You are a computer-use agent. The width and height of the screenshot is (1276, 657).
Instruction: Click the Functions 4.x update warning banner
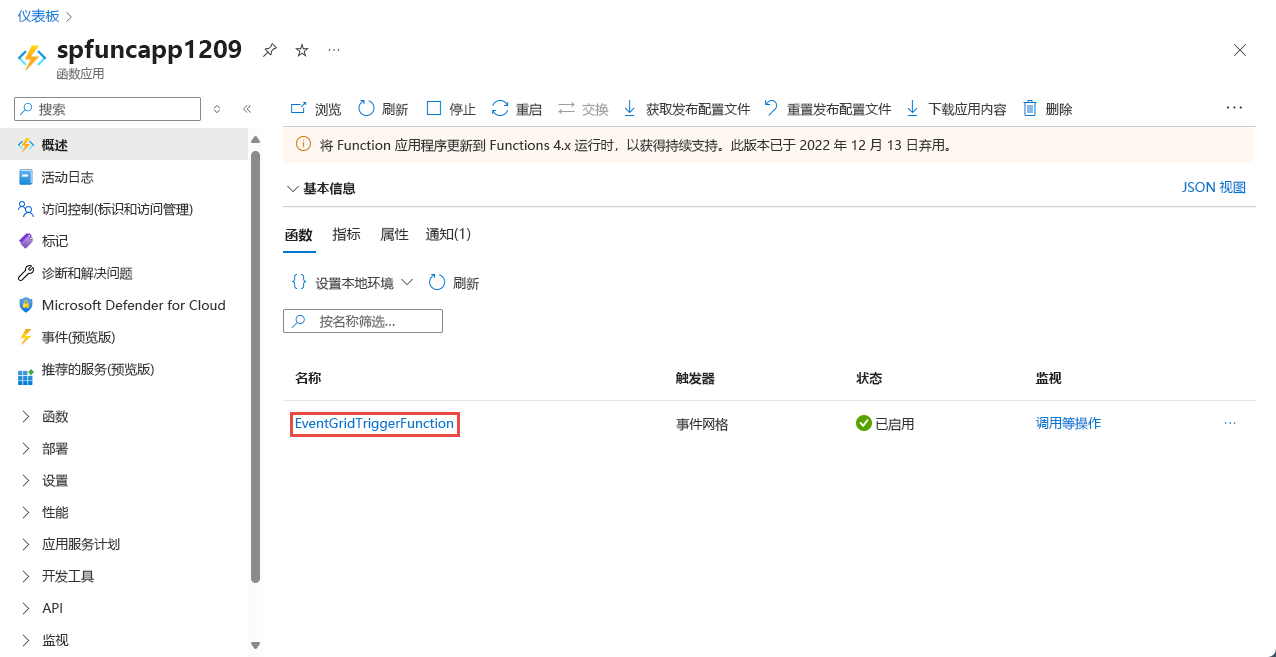769,145
